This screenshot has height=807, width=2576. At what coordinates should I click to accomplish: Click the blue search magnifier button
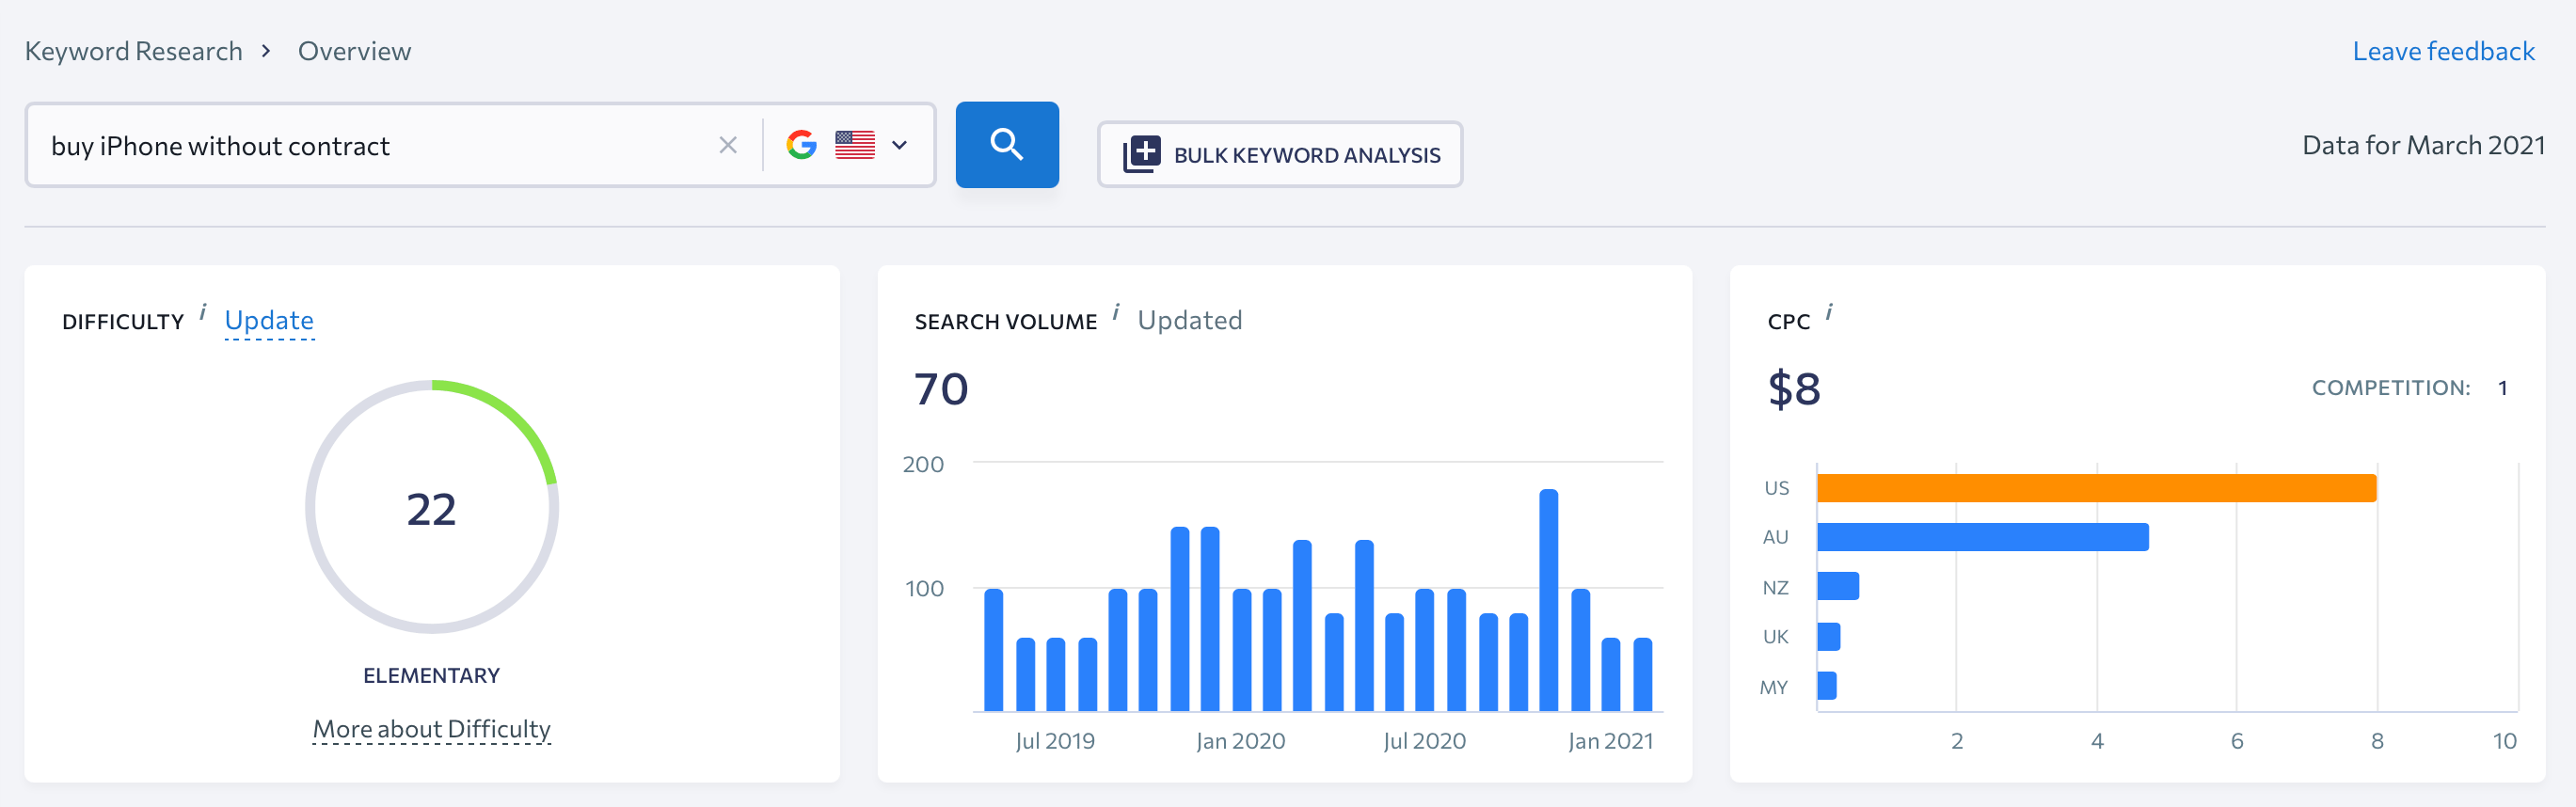1007,145
